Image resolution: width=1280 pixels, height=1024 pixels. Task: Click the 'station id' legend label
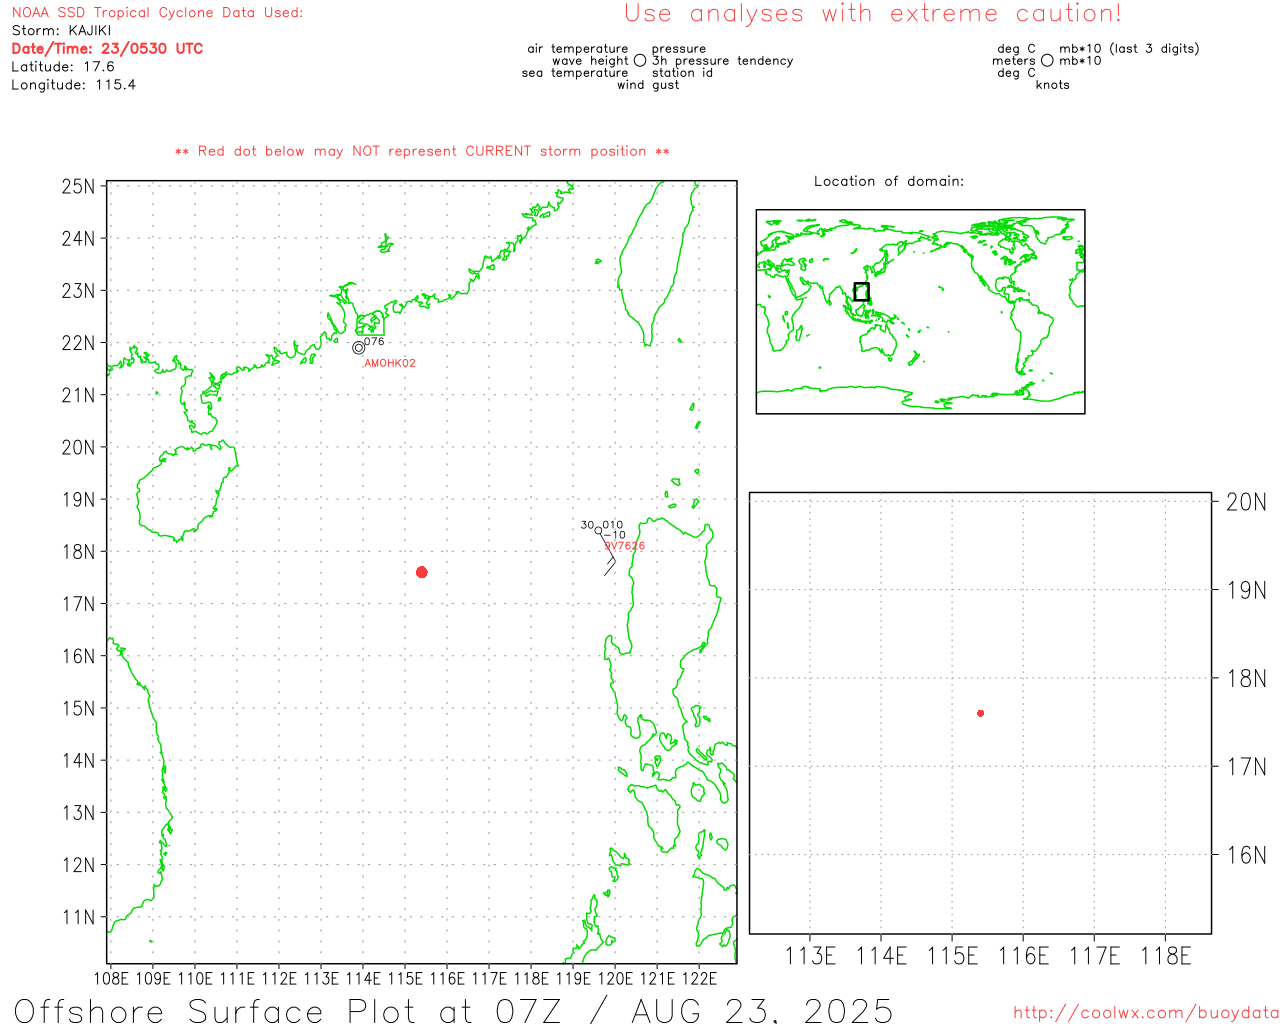tap(683, 73)
